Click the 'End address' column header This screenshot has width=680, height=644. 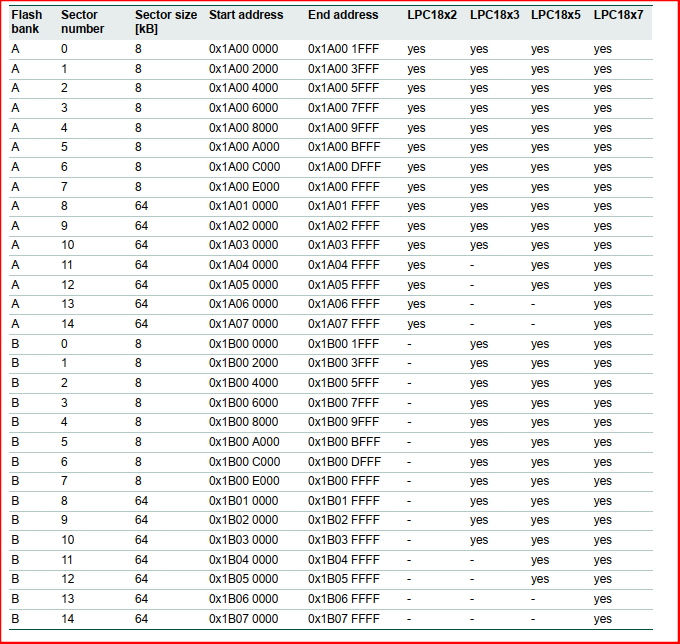(343, 15)
